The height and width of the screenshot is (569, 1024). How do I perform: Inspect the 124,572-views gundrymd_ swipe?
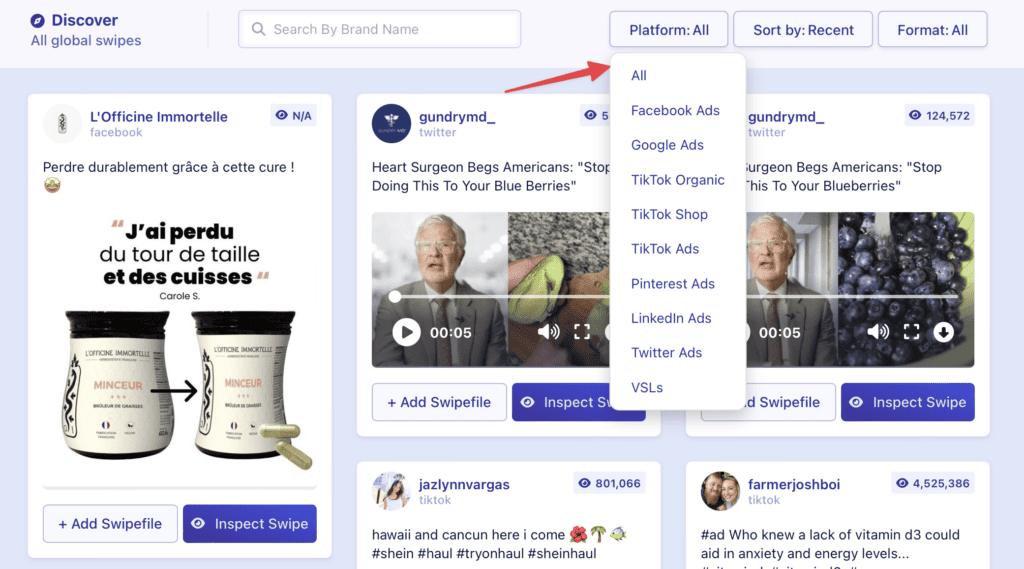908,402
